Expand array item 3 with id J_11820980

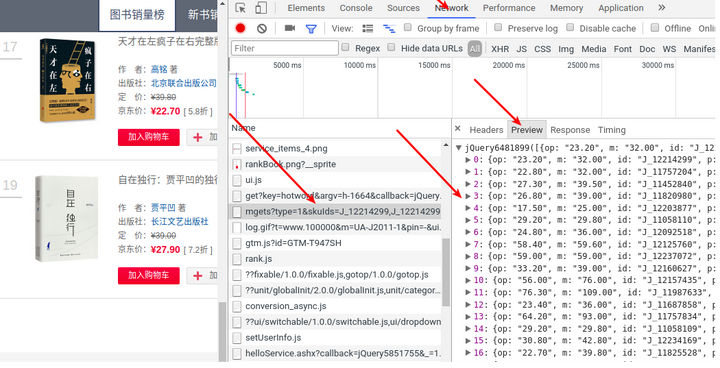pos(468,196)
